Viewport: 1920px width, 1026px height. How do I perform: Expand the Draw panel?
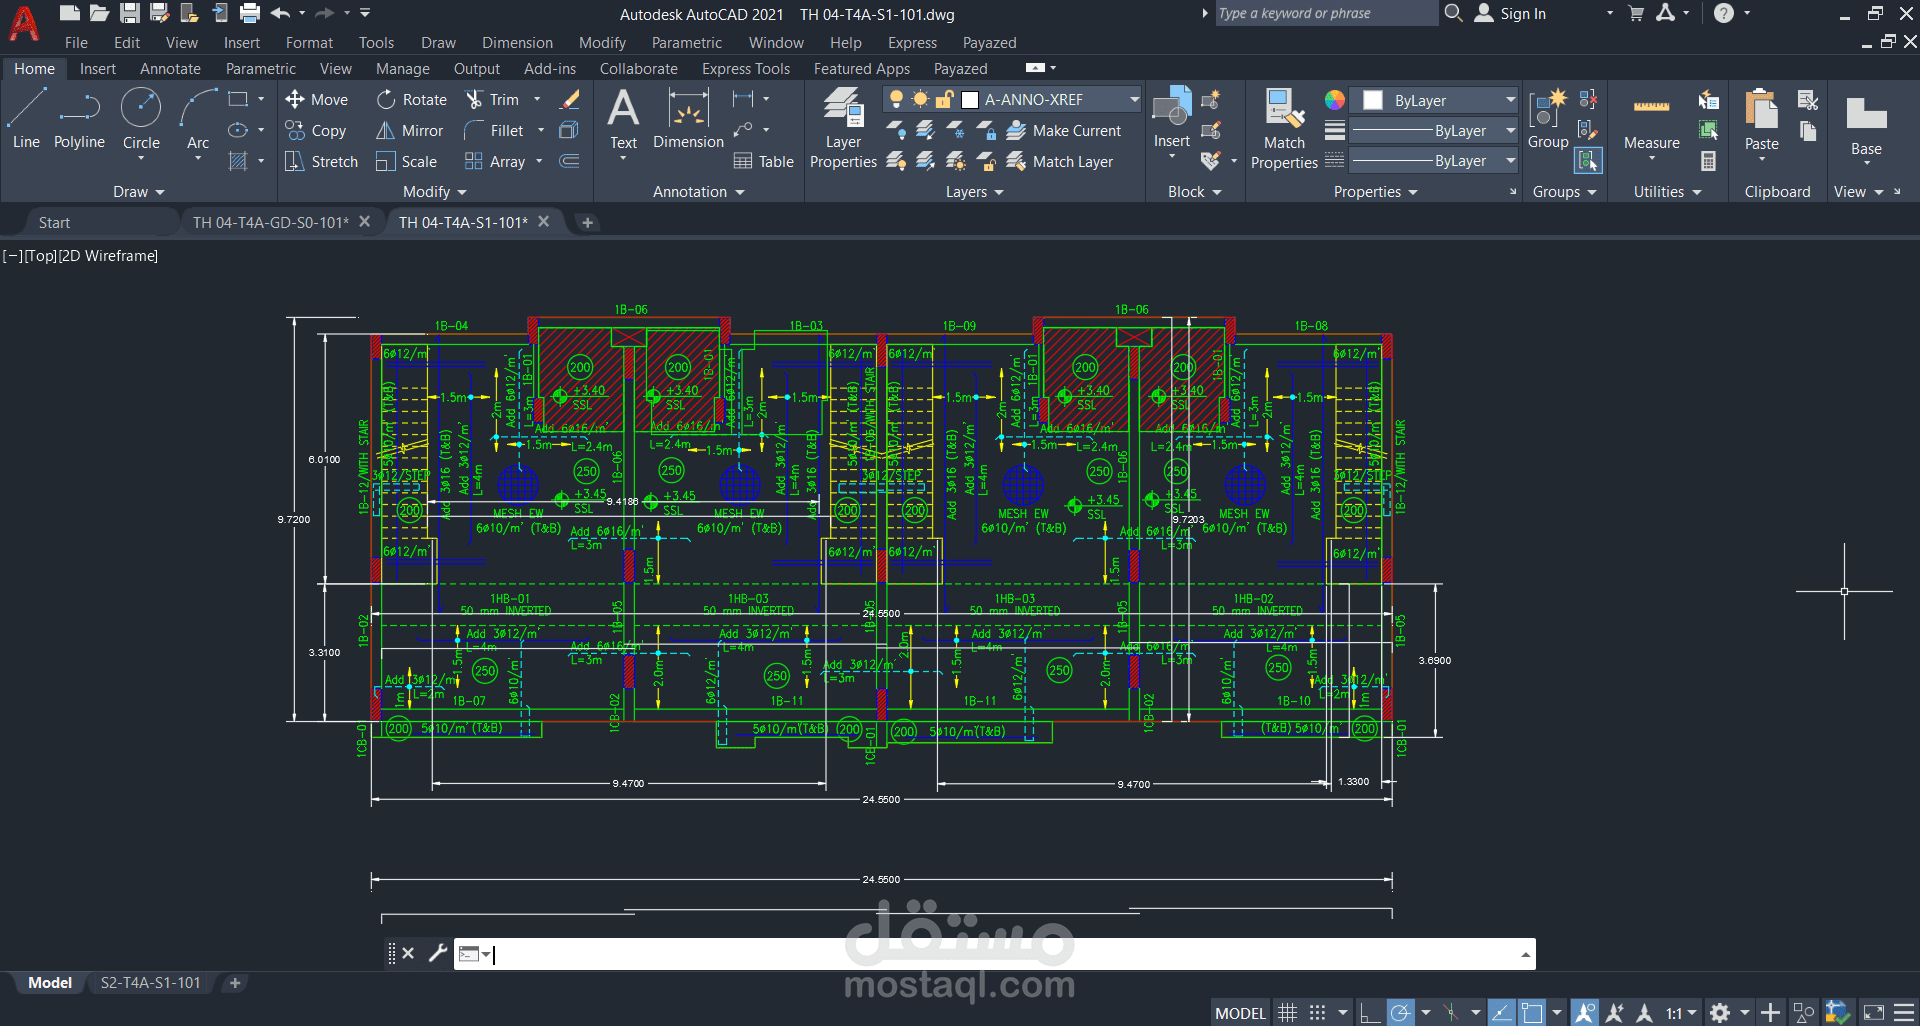tap(139, 191)
